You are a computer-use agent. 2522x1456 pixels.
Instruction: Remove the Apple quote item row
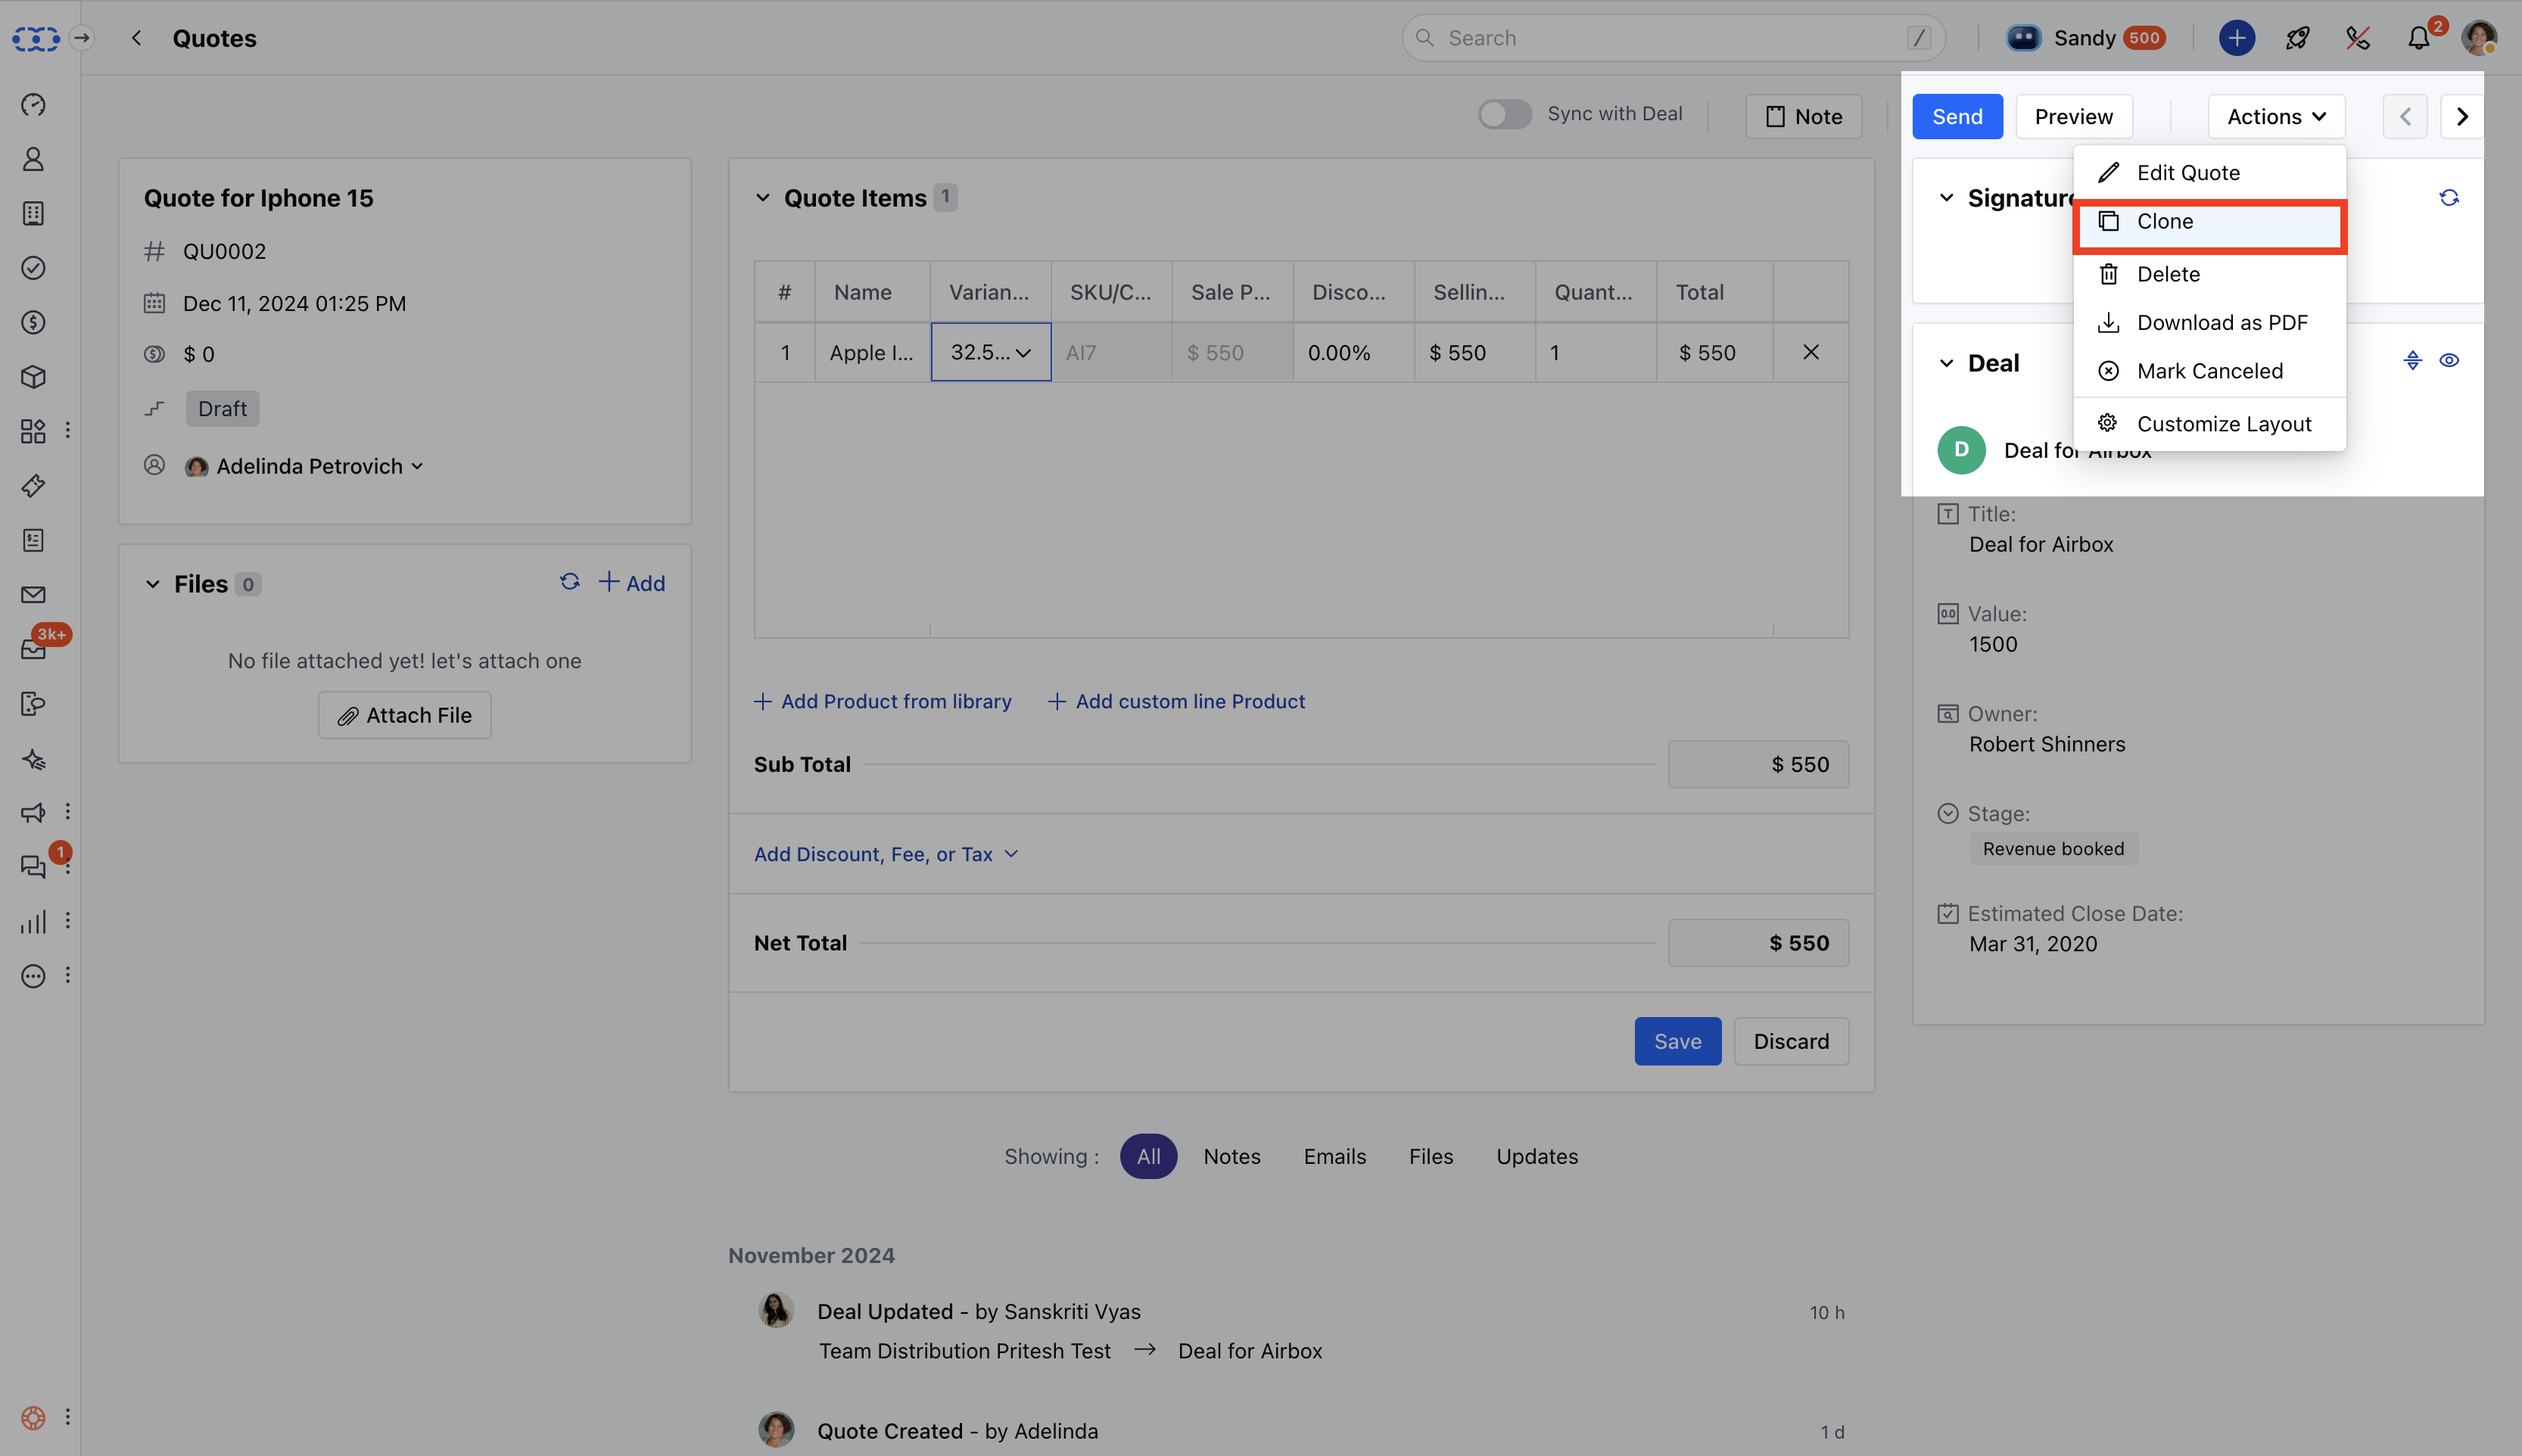coord(1810,352)
